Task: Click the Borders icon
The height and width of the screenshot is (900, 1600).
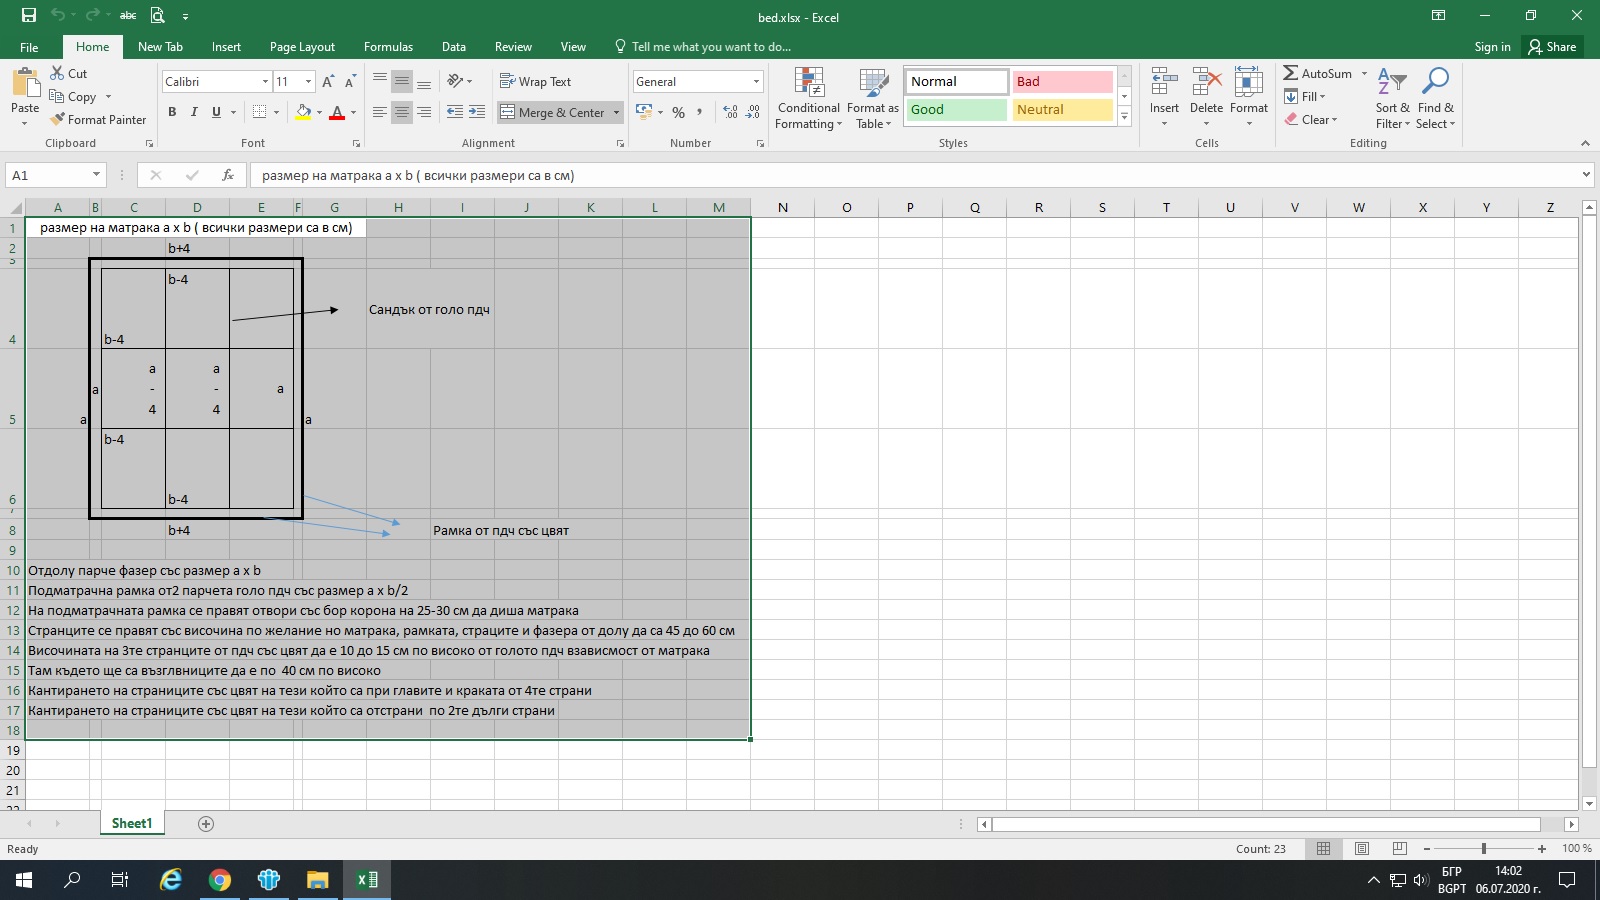Action: point(260,112)
